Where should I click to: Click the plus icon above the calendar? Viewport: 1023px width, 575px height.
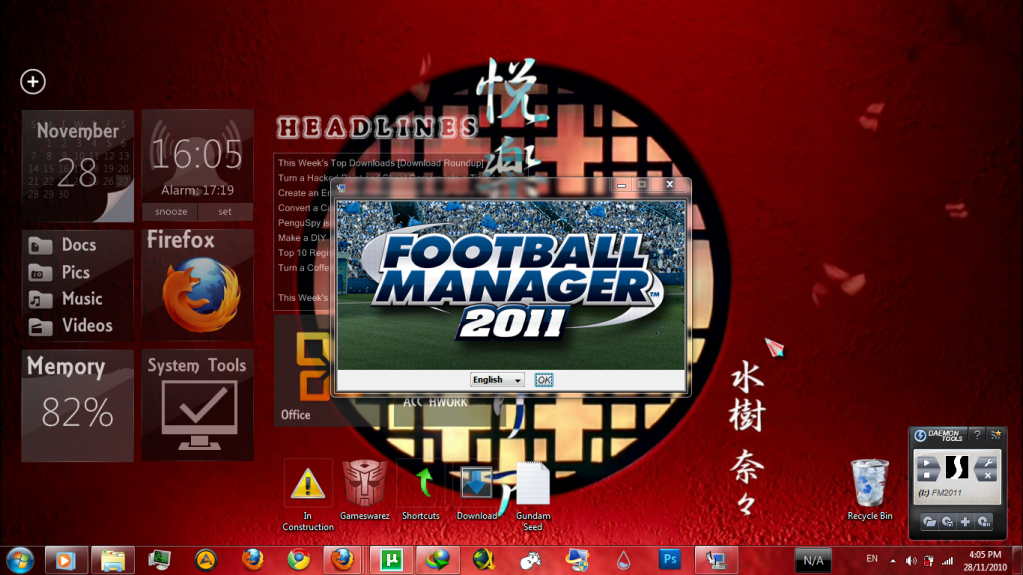pos(33,82)
